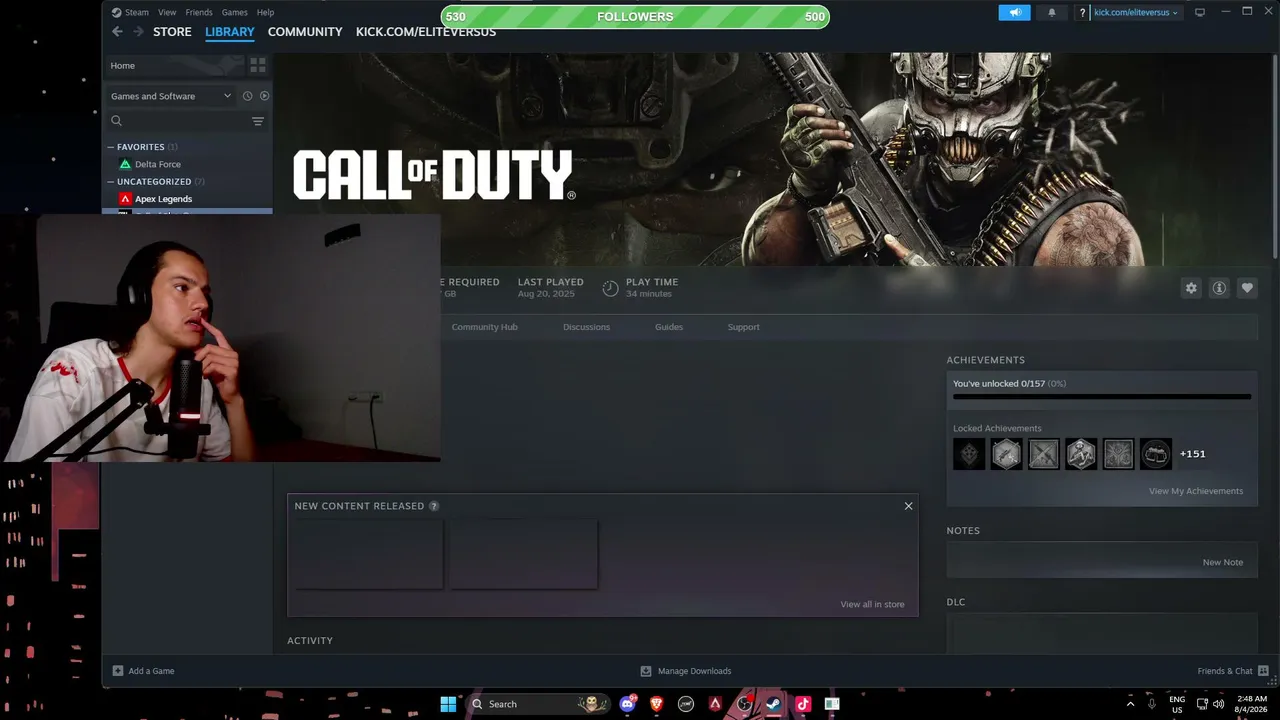Open library advanced filter options

pos(258,121)
